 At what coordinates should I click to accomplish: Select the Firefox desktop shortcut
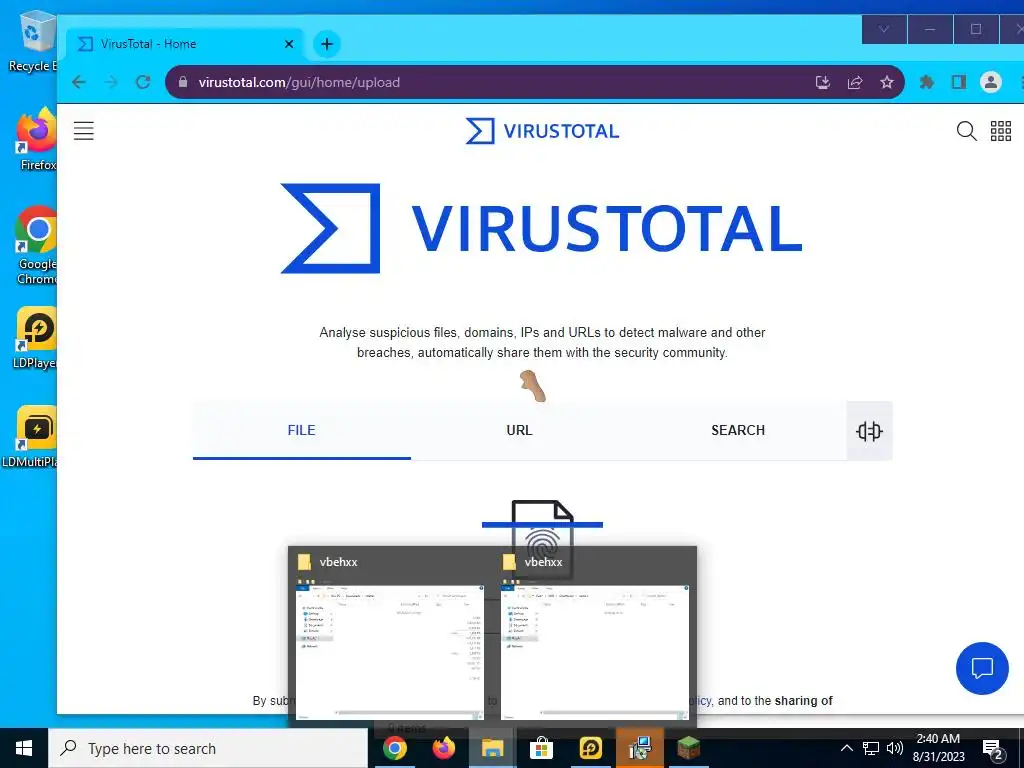click(37, 140)
